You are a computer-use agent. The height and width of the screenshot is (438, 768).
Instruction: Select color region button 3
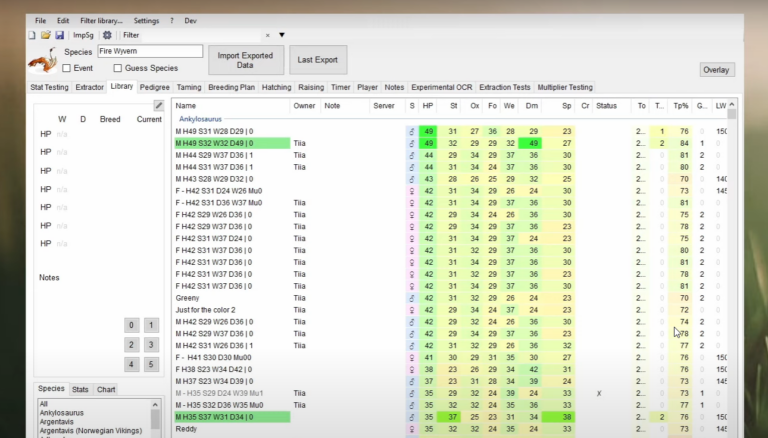[150, 345]
